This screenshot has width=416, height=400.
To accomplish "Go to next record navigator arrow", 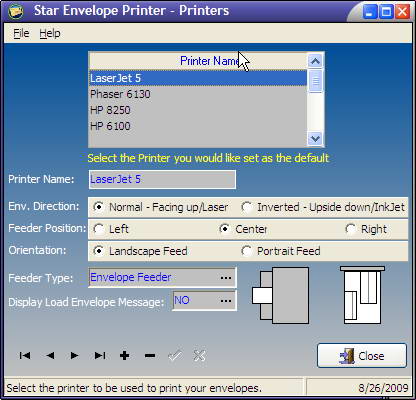I will (x=74, y=356).
